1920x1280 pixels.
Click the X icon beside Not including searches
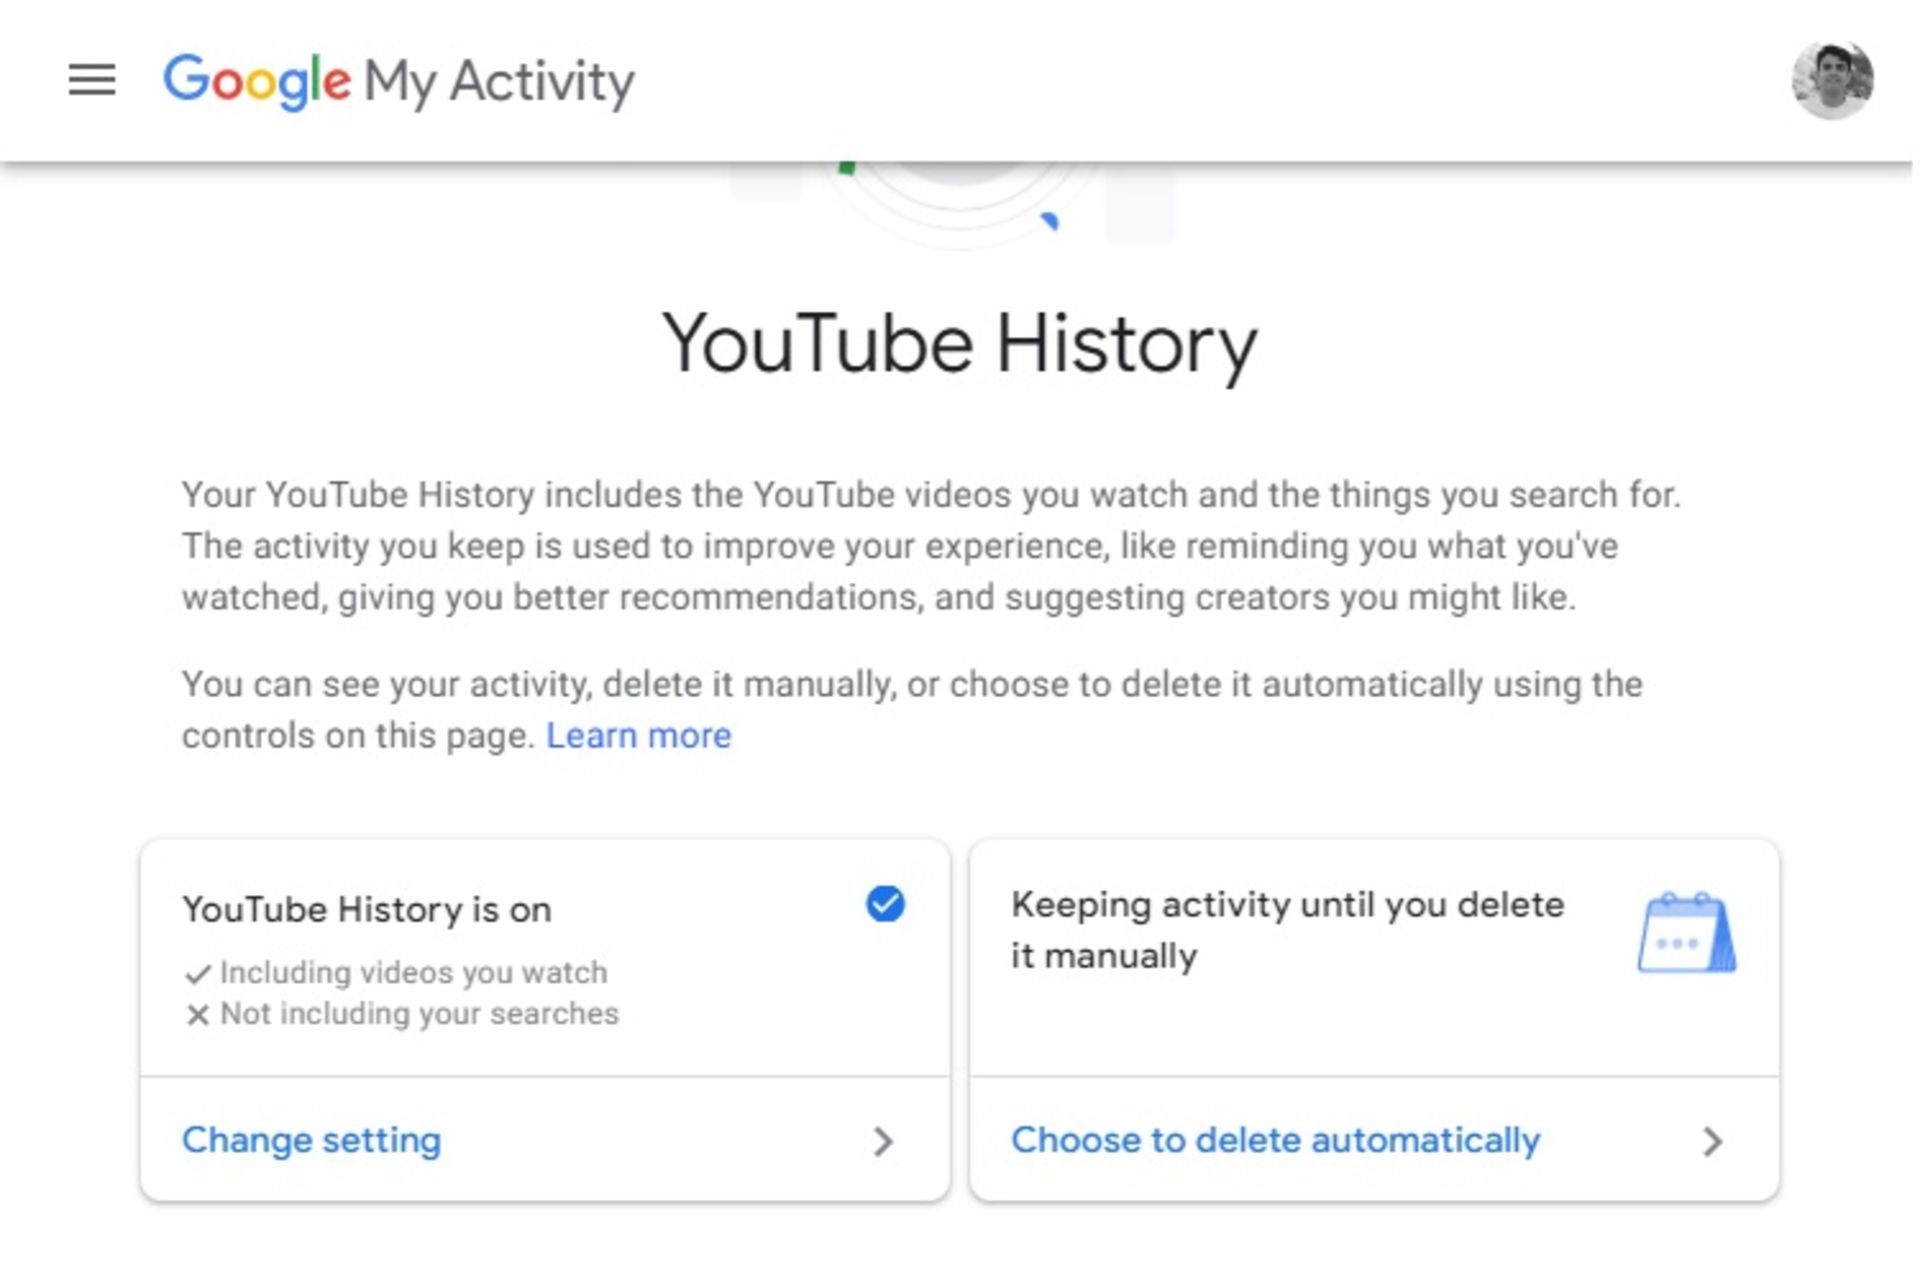198,1015
